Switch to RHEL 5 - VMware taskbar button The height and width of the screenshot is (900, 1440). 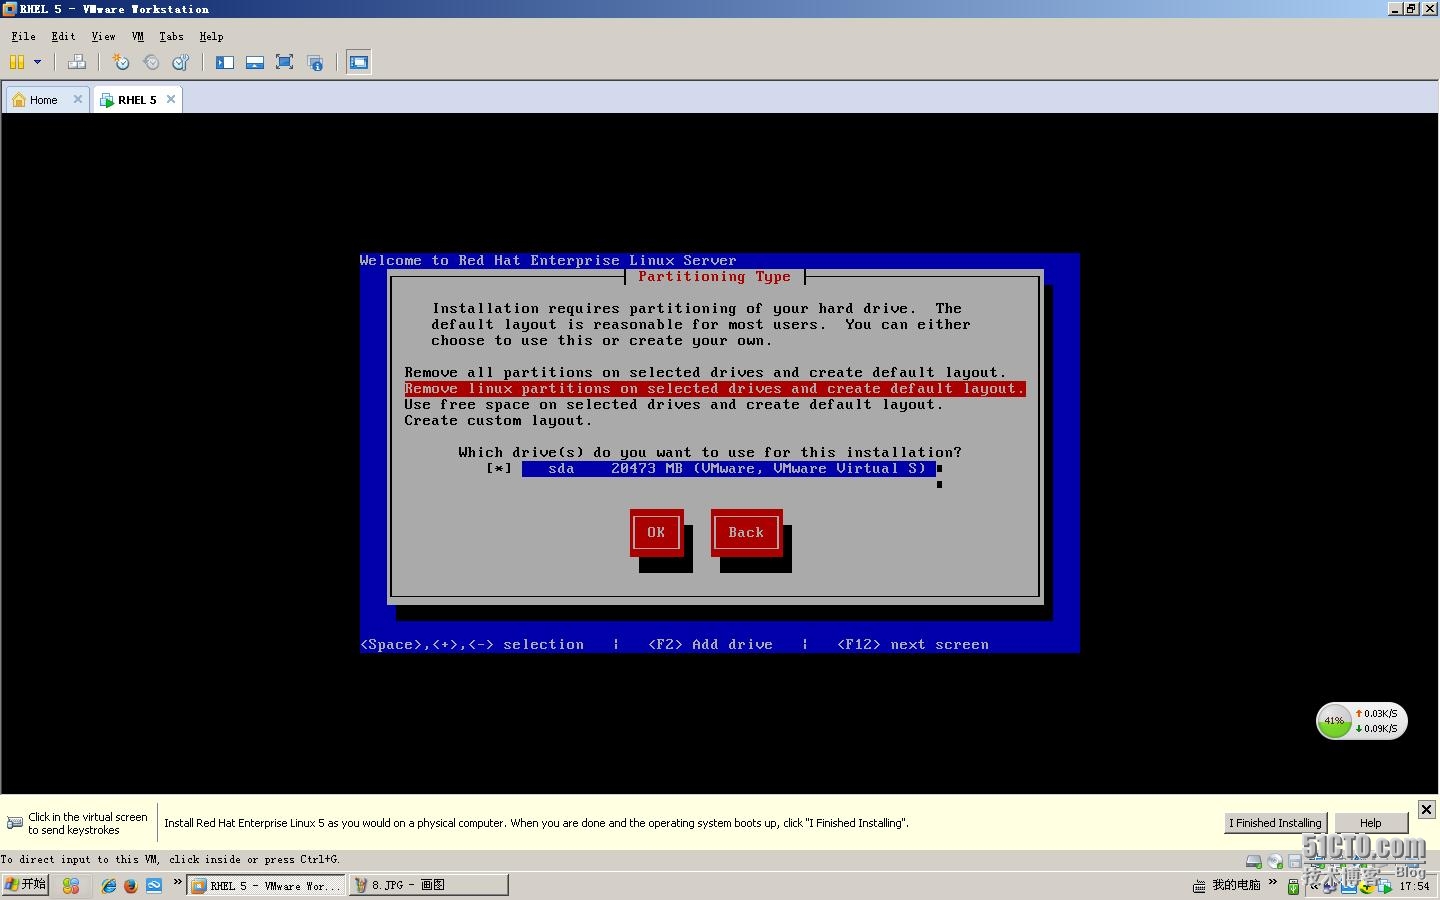pos(266,885)
